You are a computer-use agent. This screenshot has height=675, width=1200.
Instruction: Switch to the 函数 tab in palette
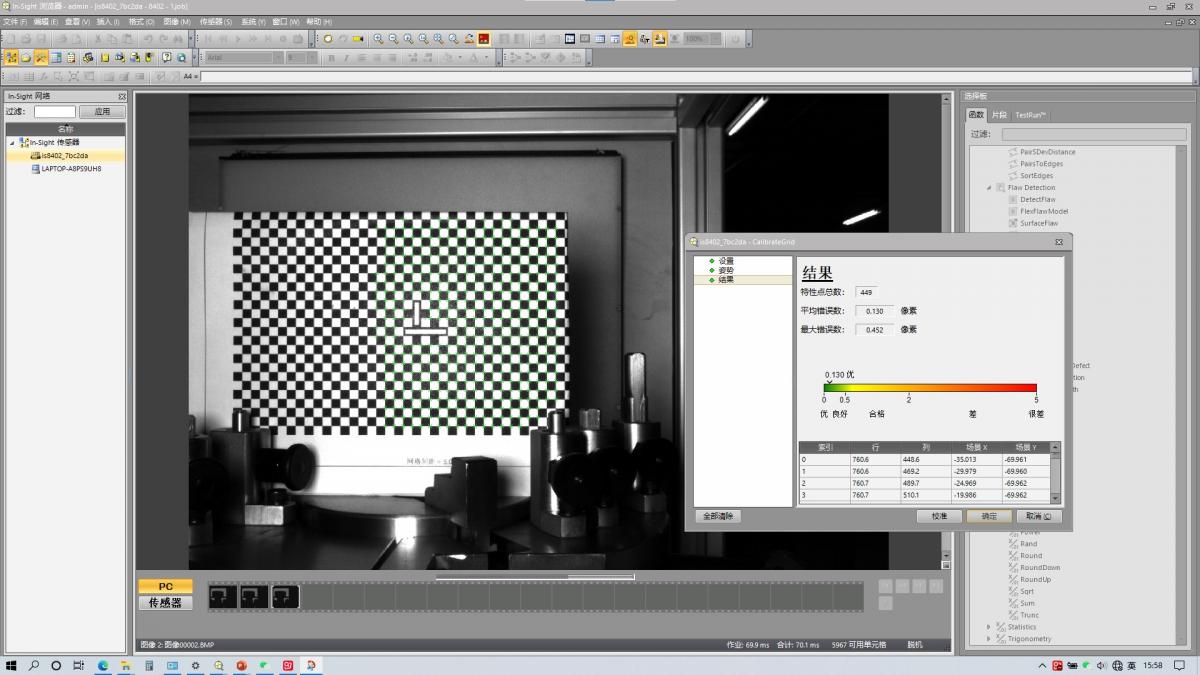click(x=976, y=115)
